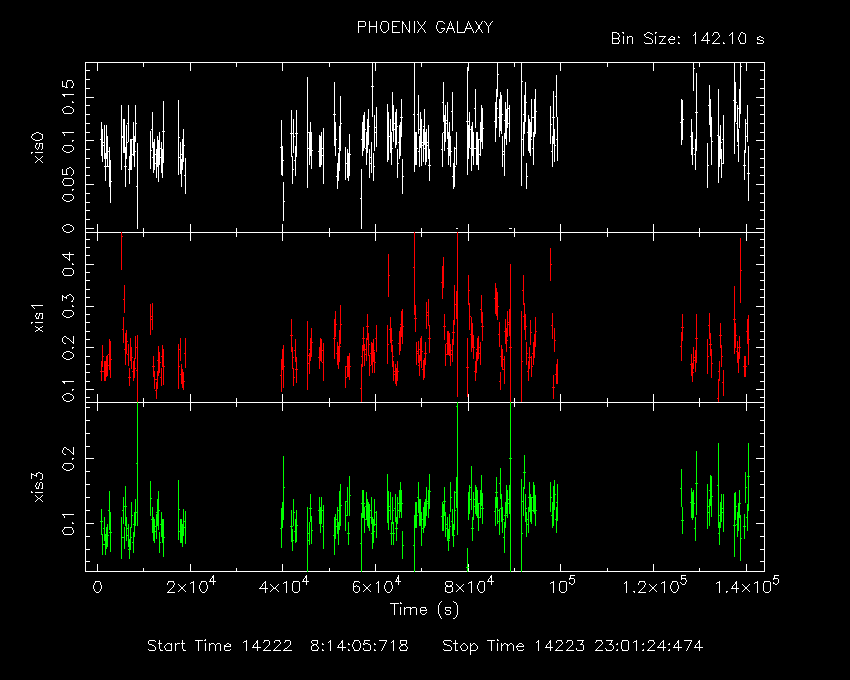Click the 8:14:05:718 start timestamp
Screen dimensions: 850x680
click(359, 646)
